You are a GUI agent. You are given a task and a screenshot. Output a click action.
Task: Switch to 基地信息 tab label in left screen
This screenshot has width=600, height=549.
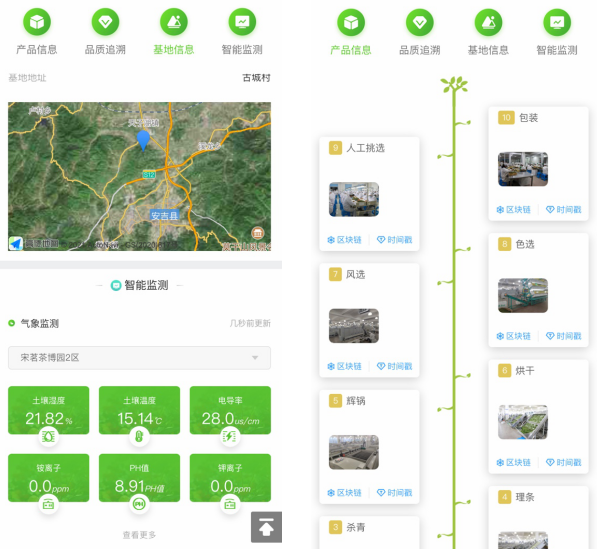click(174, 50)
